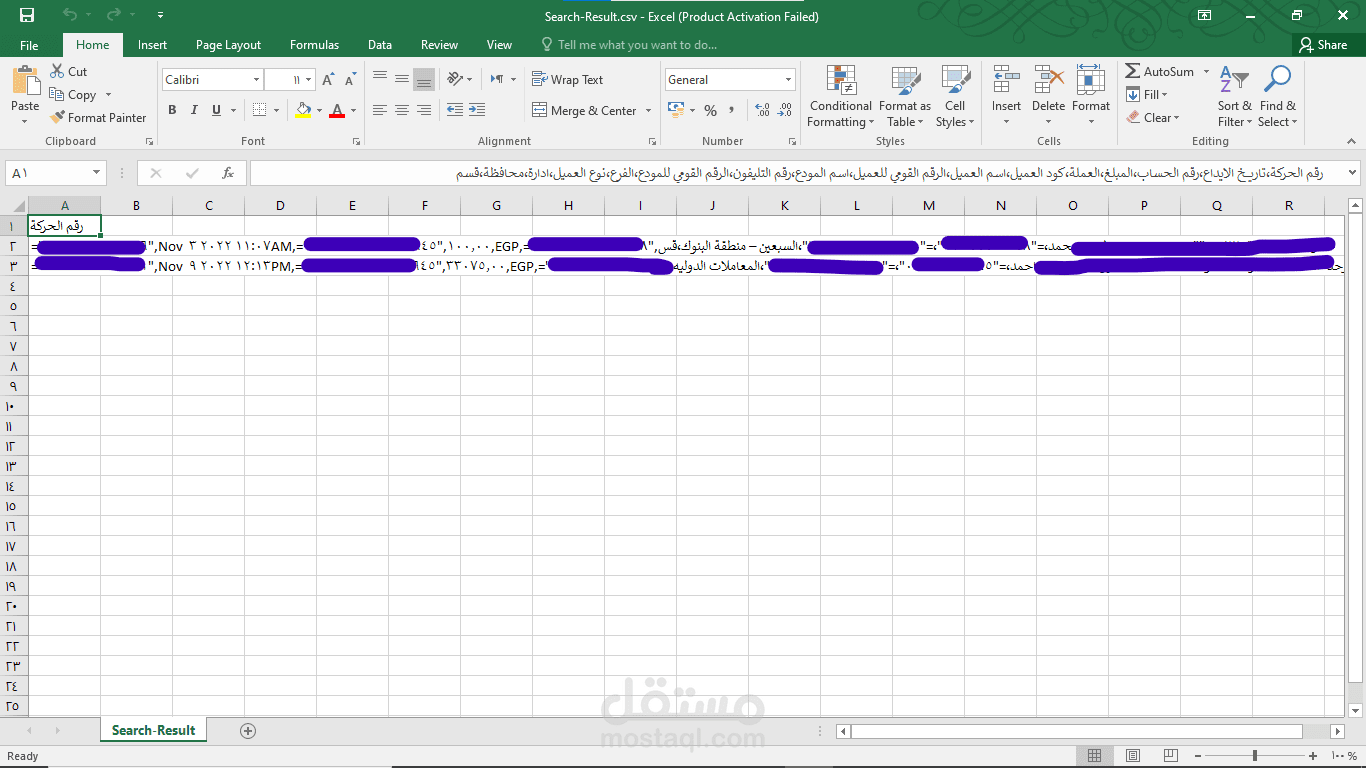1366x768 pixels.
Task: Open the File menu
Action: coord(29,45)
